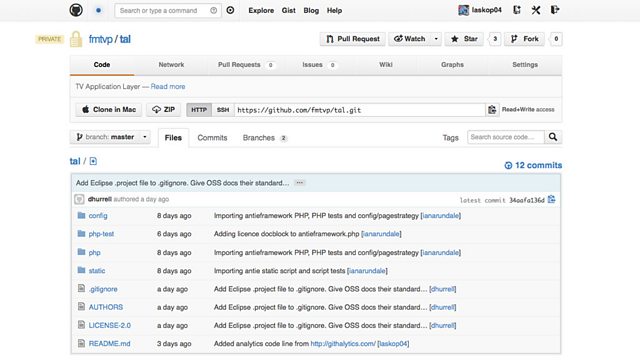
Task: Focus the Search source code field
Action: (506, 137)
